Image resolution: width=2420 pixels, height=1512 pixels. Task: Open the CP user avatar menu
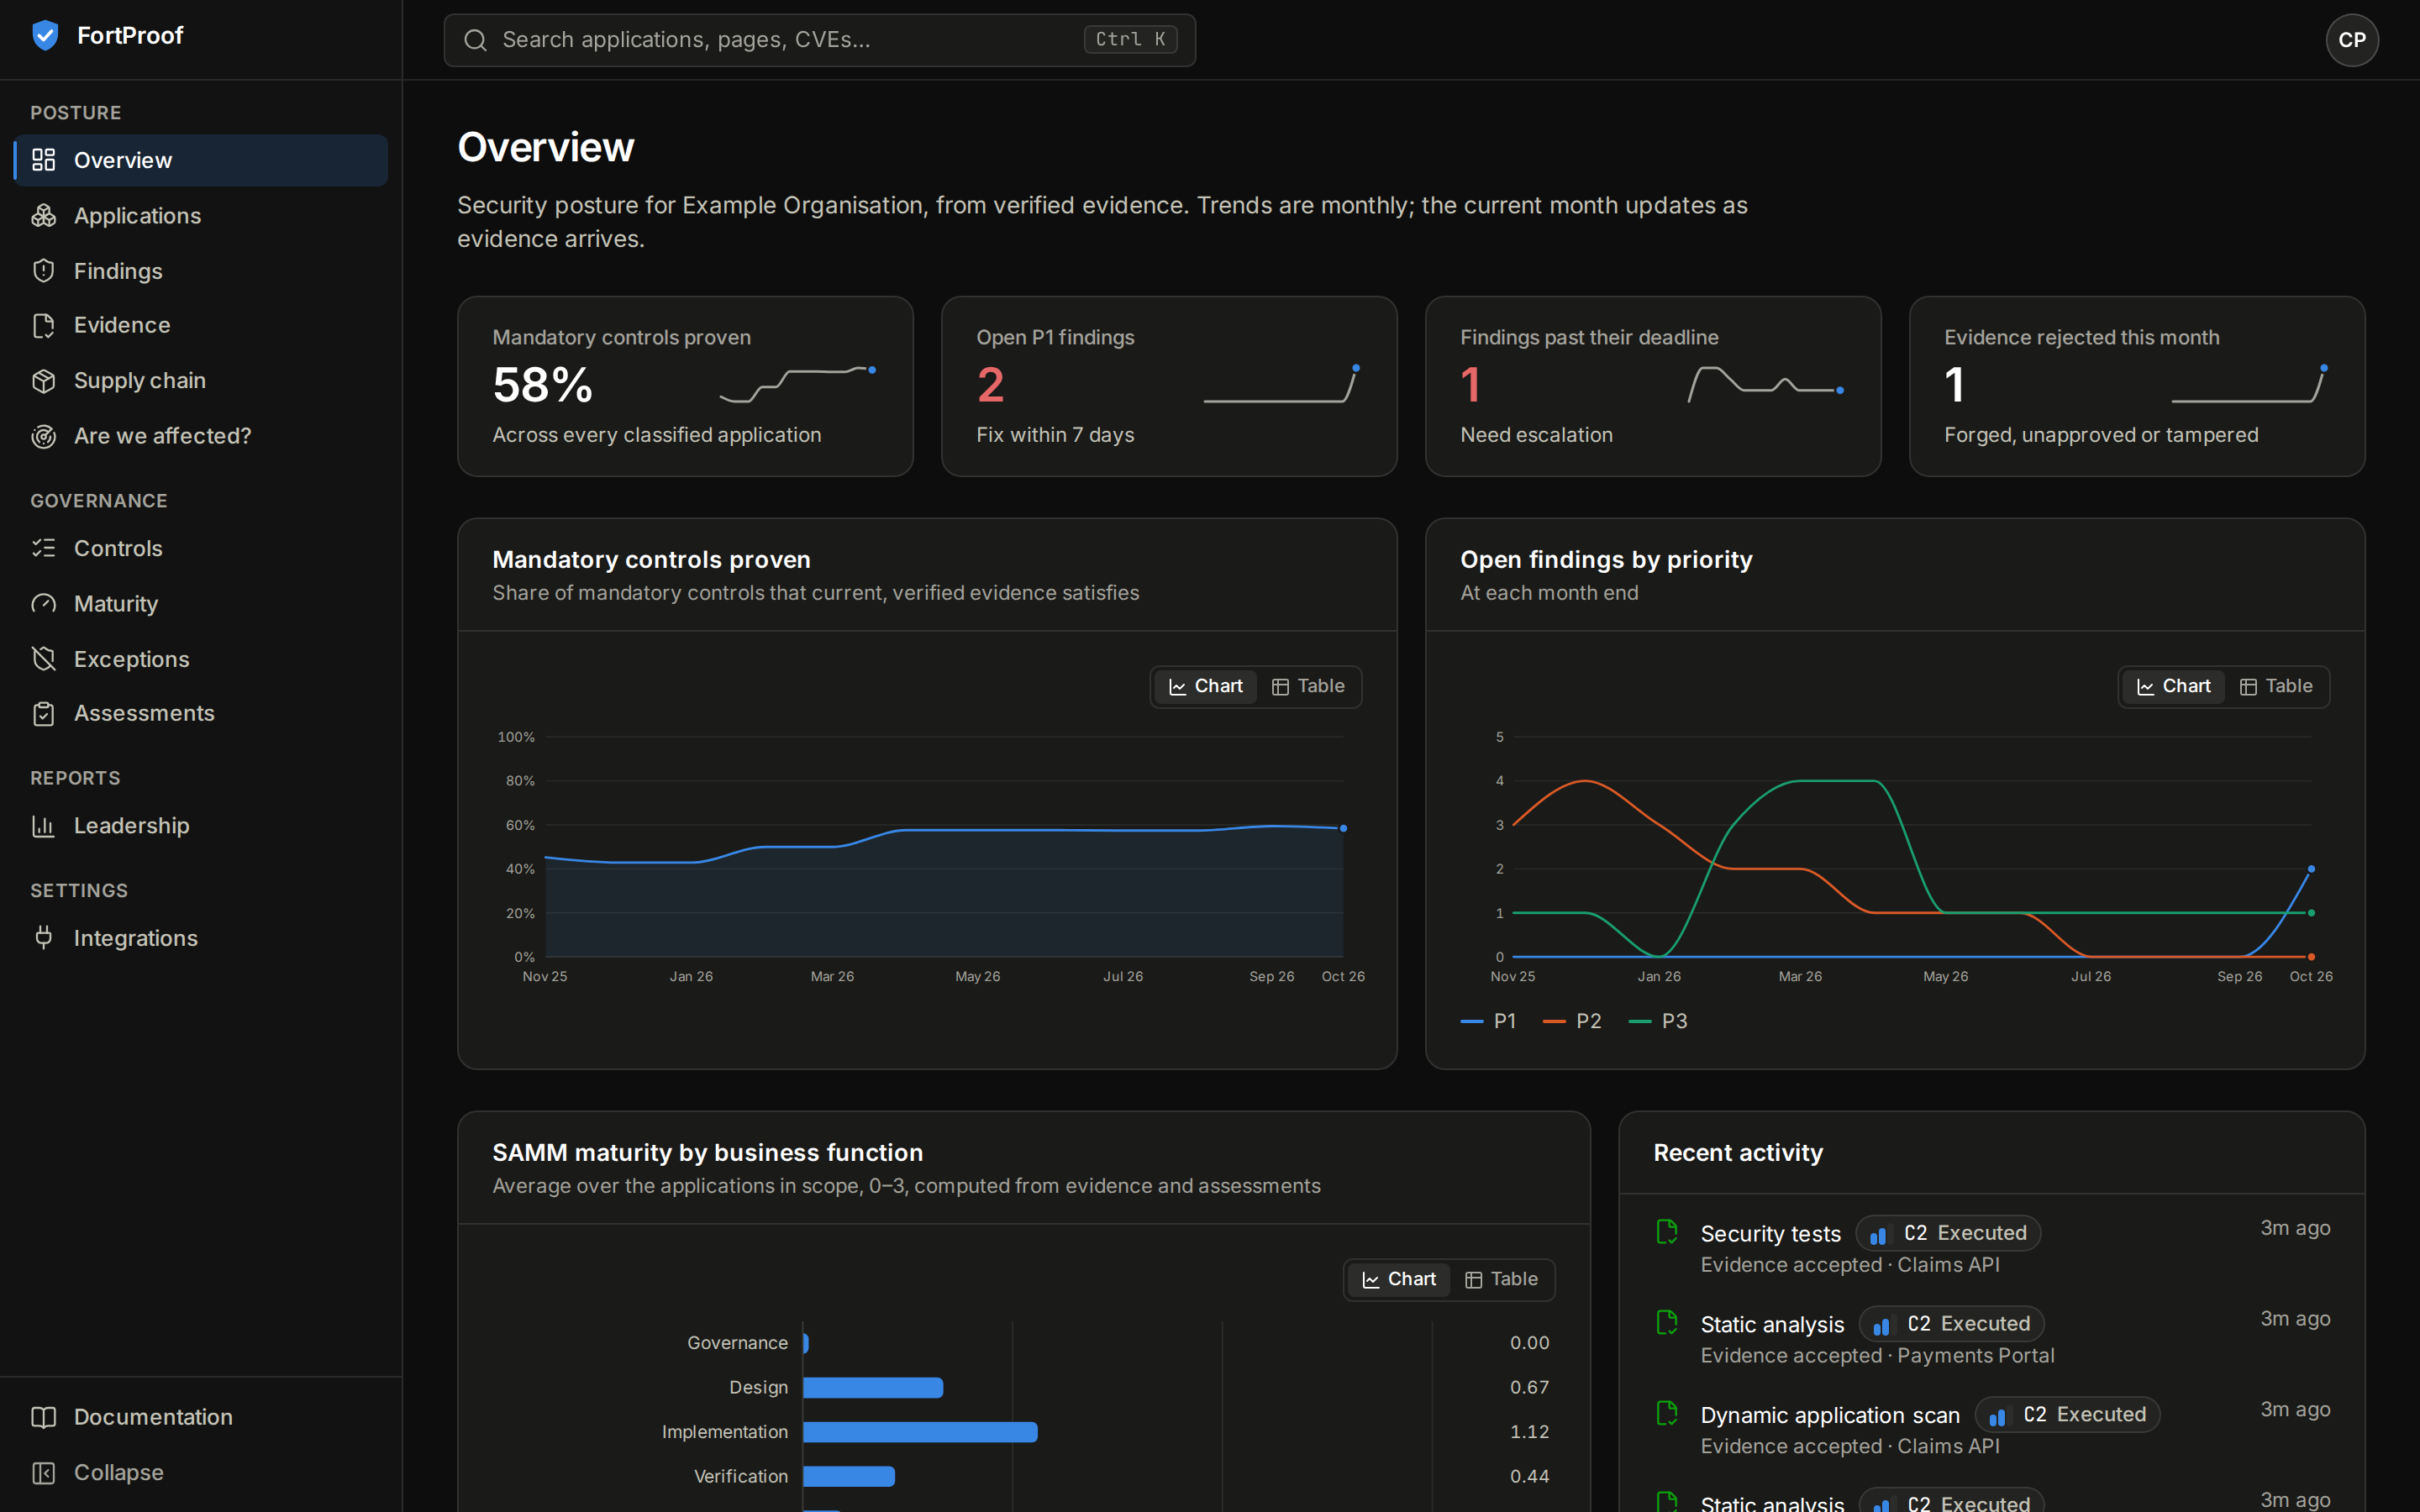pos(2352,40)
